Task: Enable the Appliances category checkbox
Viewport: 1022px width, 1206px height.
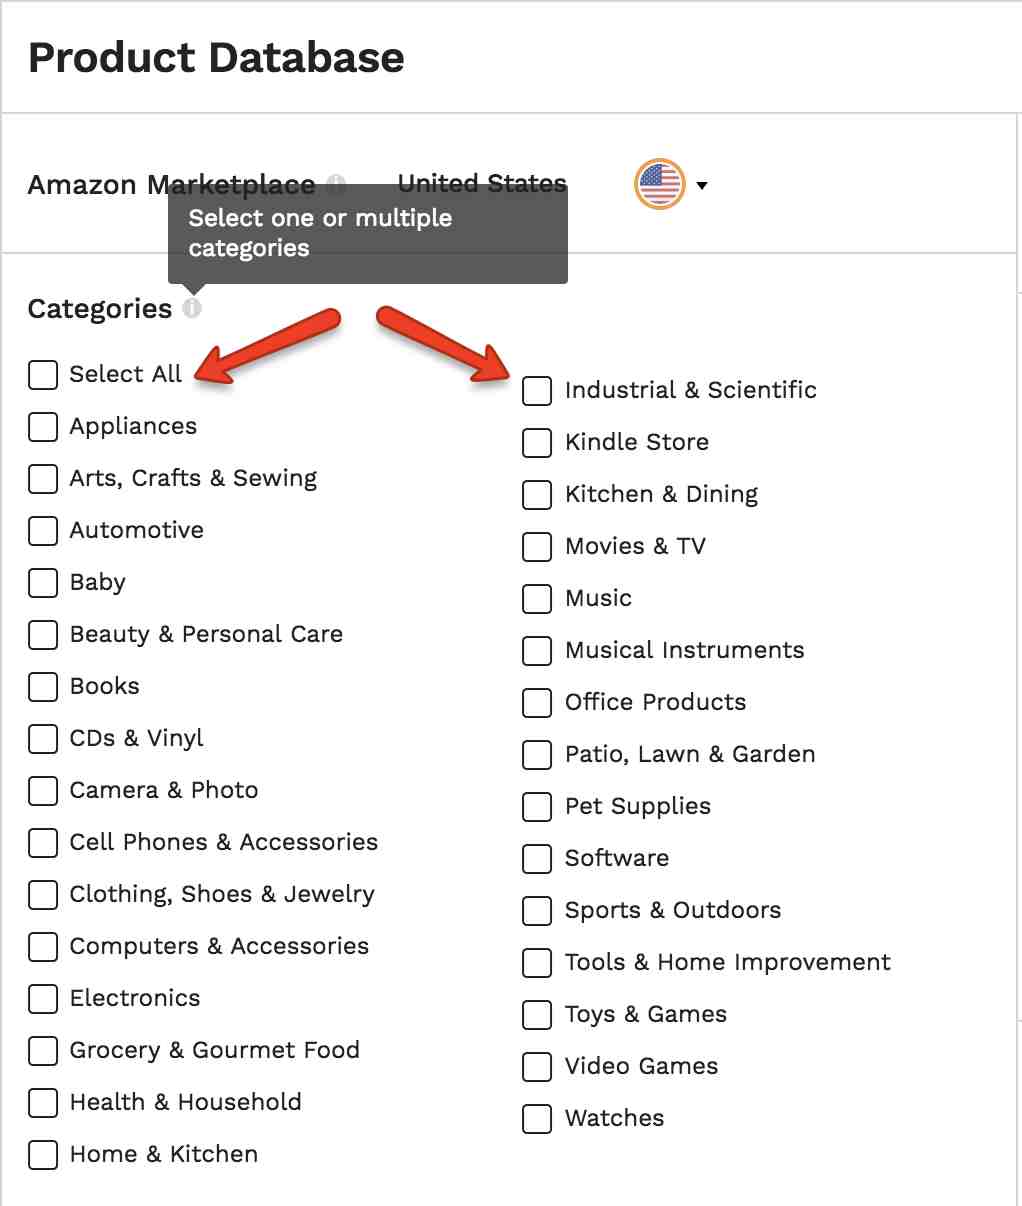Action: pyautogui.click(x=43, y=426)
